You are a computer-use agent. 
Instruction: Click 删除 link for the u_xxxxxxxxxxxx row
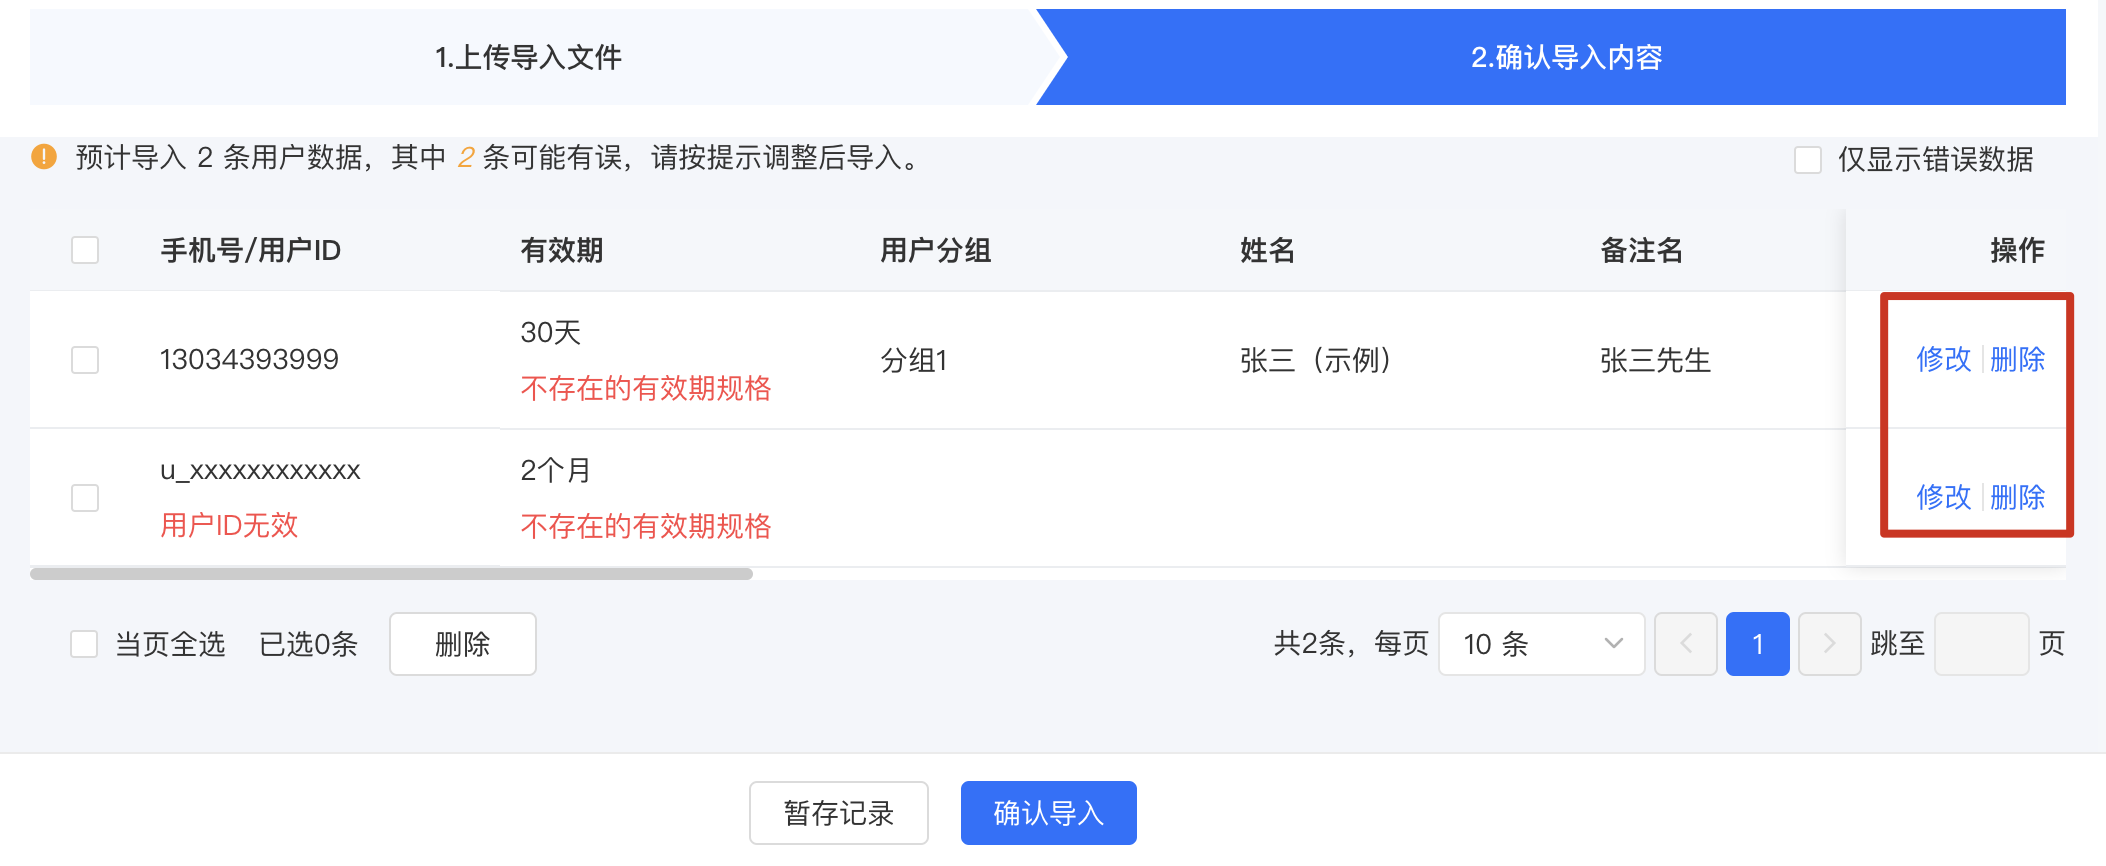[2017, 497]
